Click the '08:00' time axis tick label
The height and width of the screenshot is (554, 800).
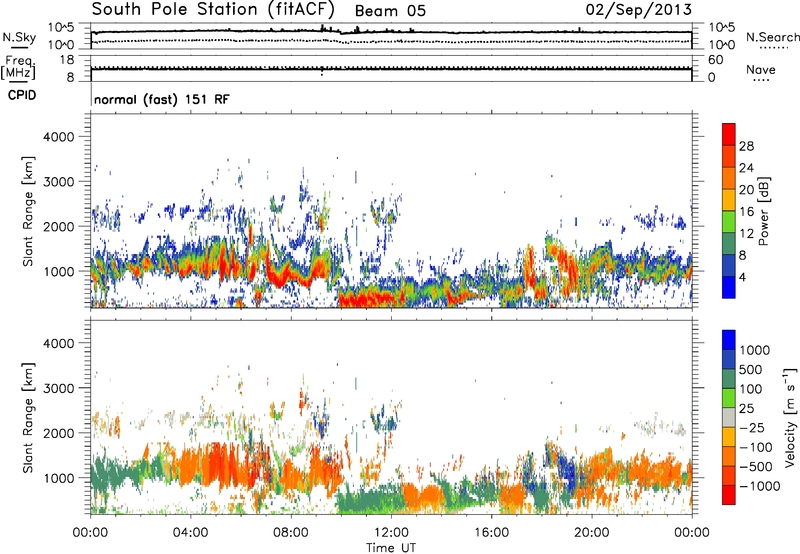click(290, 533)
